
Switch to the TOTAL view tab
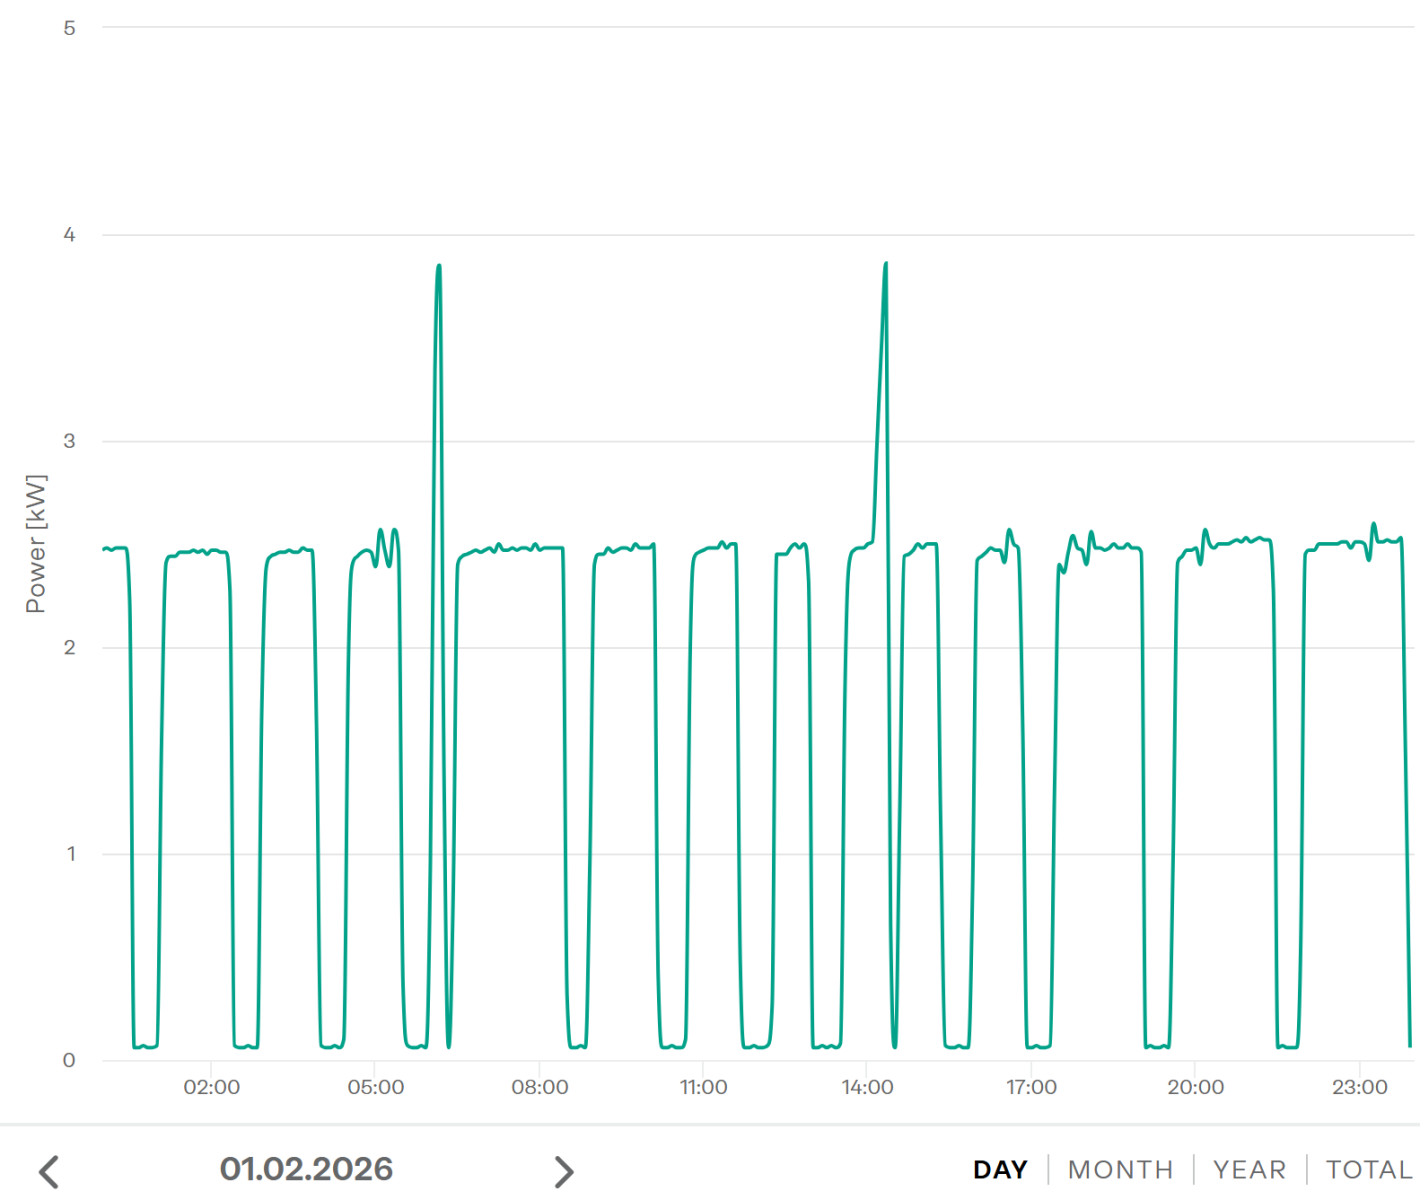click(1368, 1169)
